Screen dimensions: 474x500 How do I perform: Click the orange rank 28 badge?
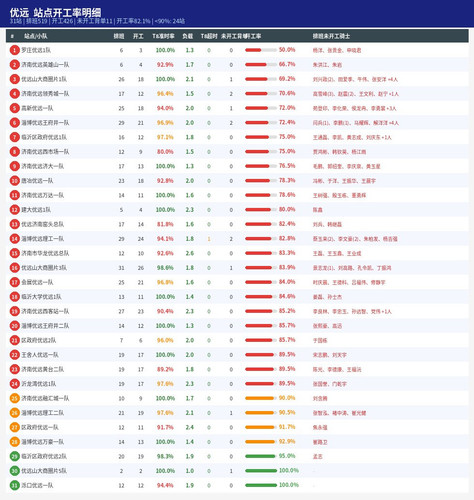coord(14,442)
